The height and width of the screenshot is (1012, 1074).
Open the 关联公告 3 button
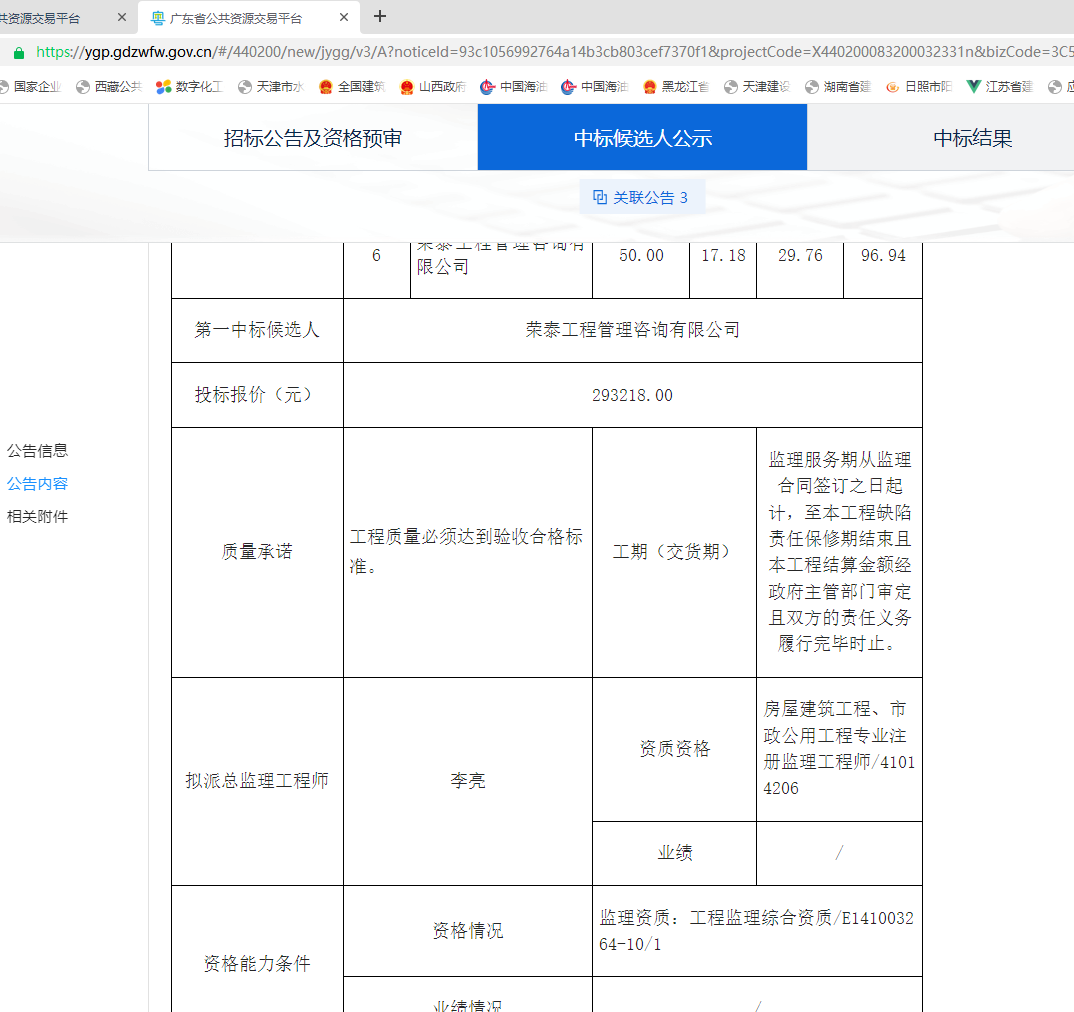coord(642,197)
